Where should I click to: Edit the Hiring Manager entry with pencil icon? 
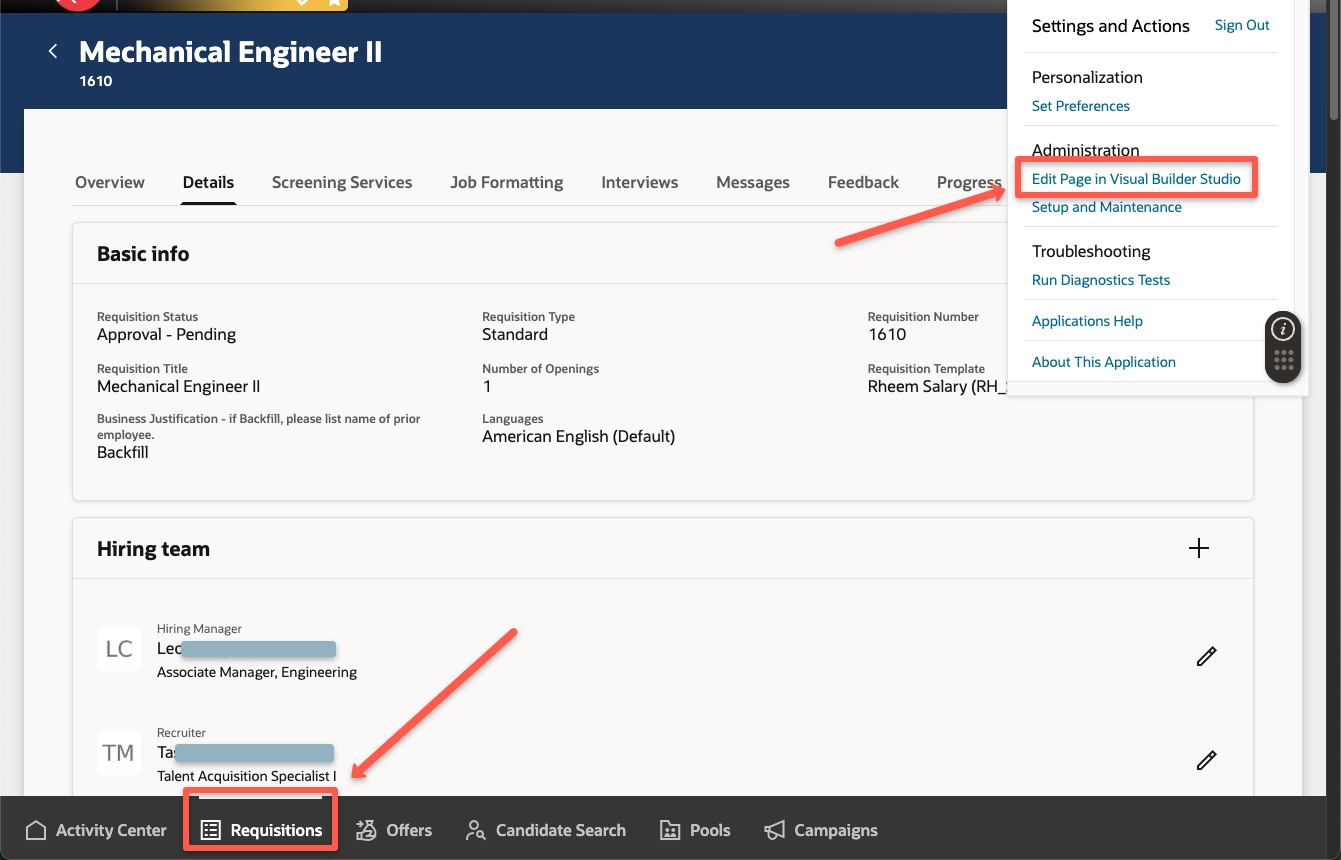pyautogui.click(x=1206, y=656)
